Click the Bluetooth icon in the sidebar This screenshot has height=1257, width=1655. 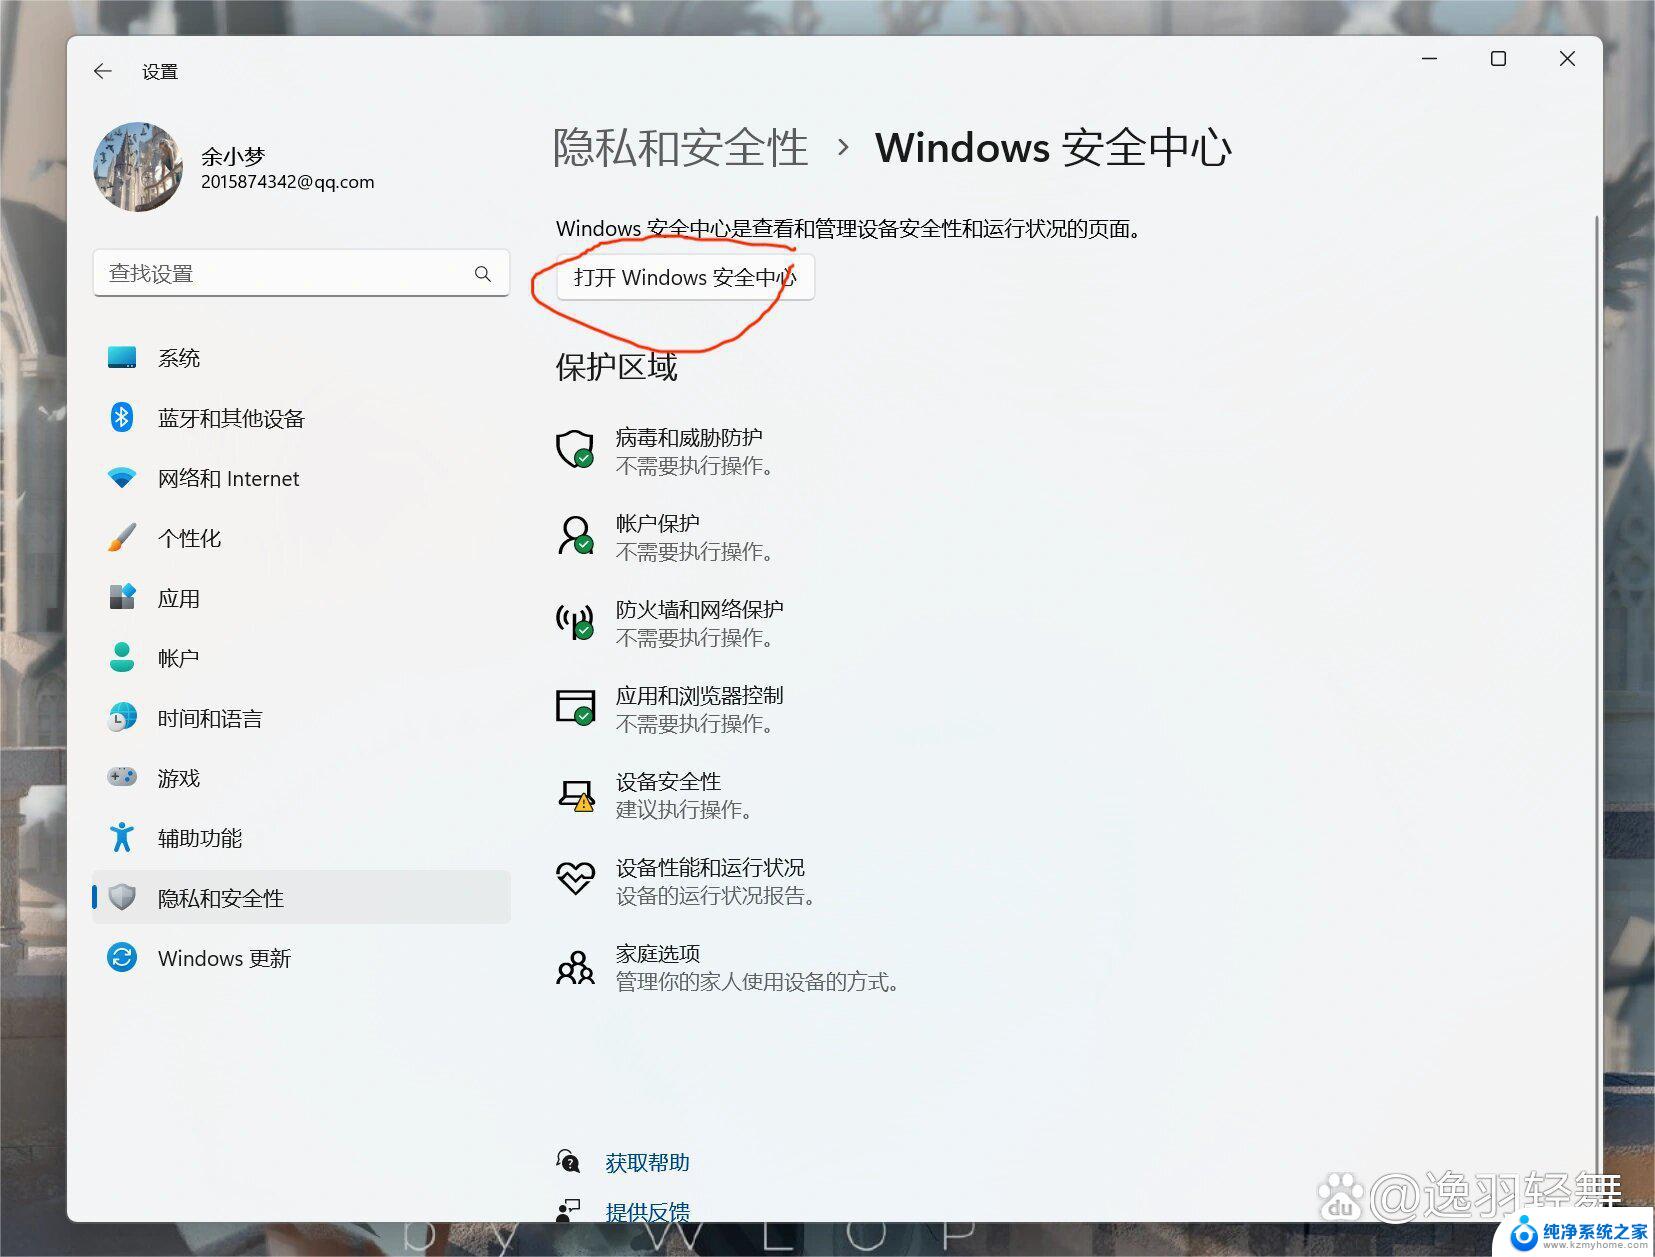tap(122, 418)
